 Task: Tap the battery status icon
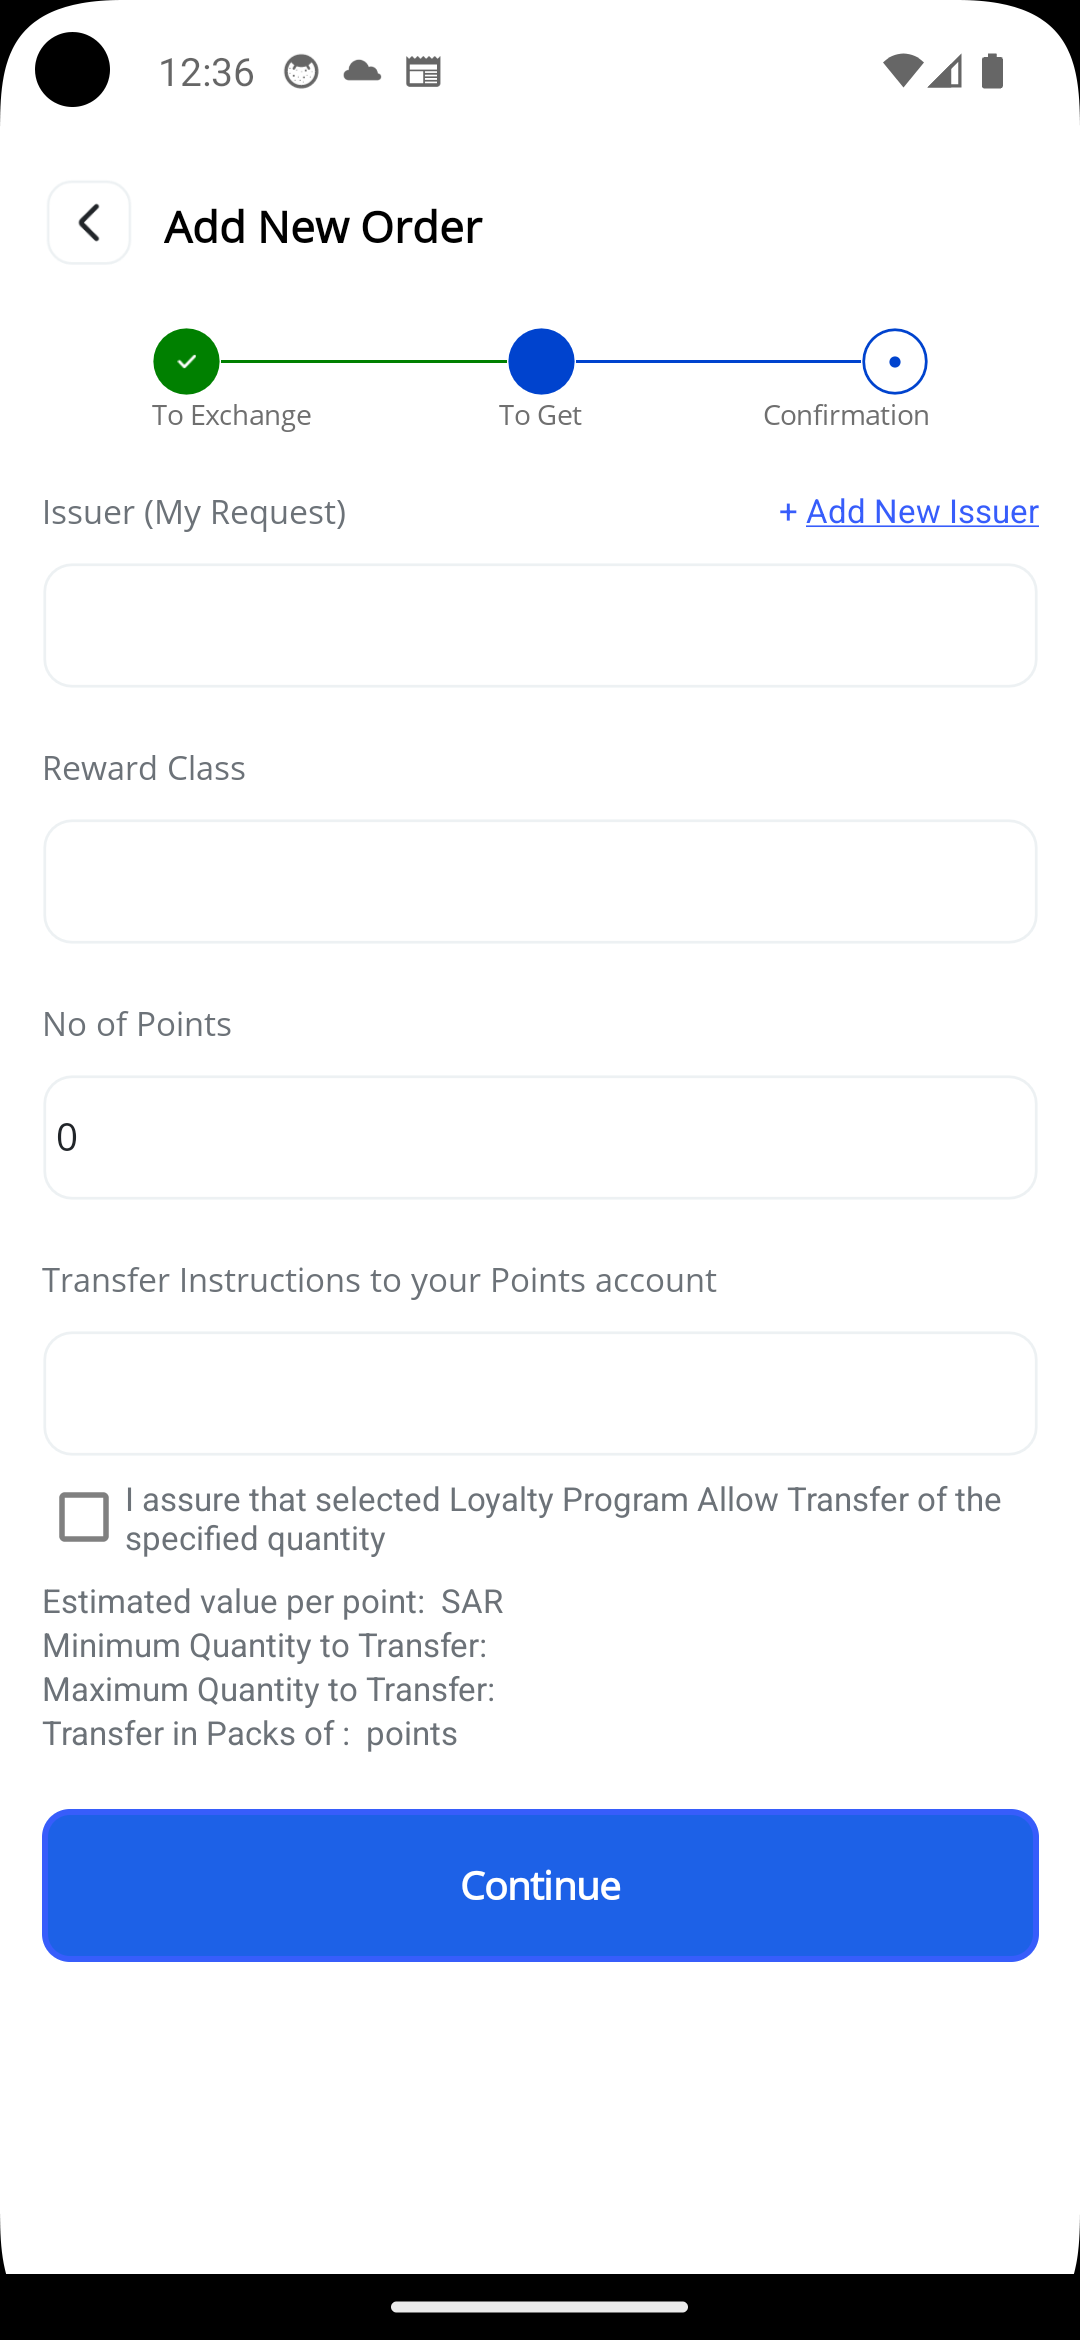[x=993, y=71]
